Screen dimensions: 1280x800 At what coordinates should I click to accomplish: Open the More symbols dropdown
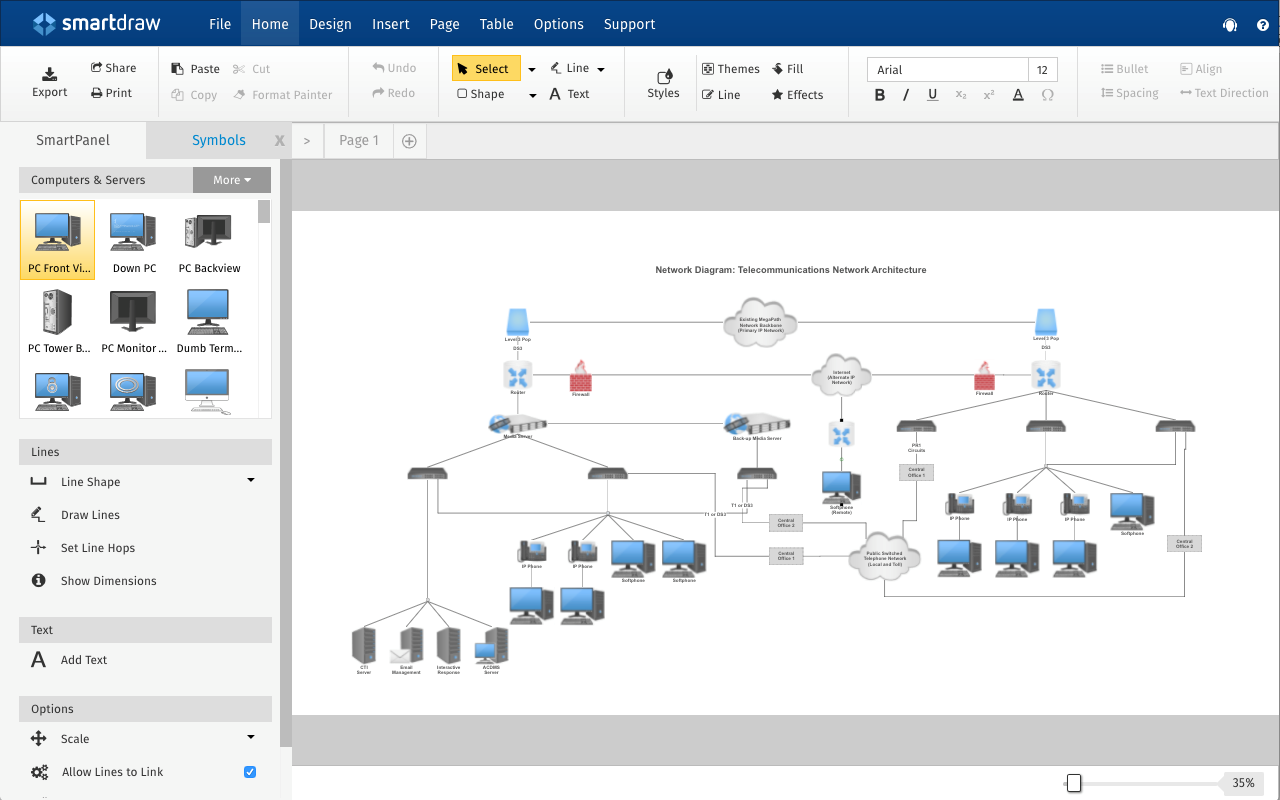pos(232,180)
